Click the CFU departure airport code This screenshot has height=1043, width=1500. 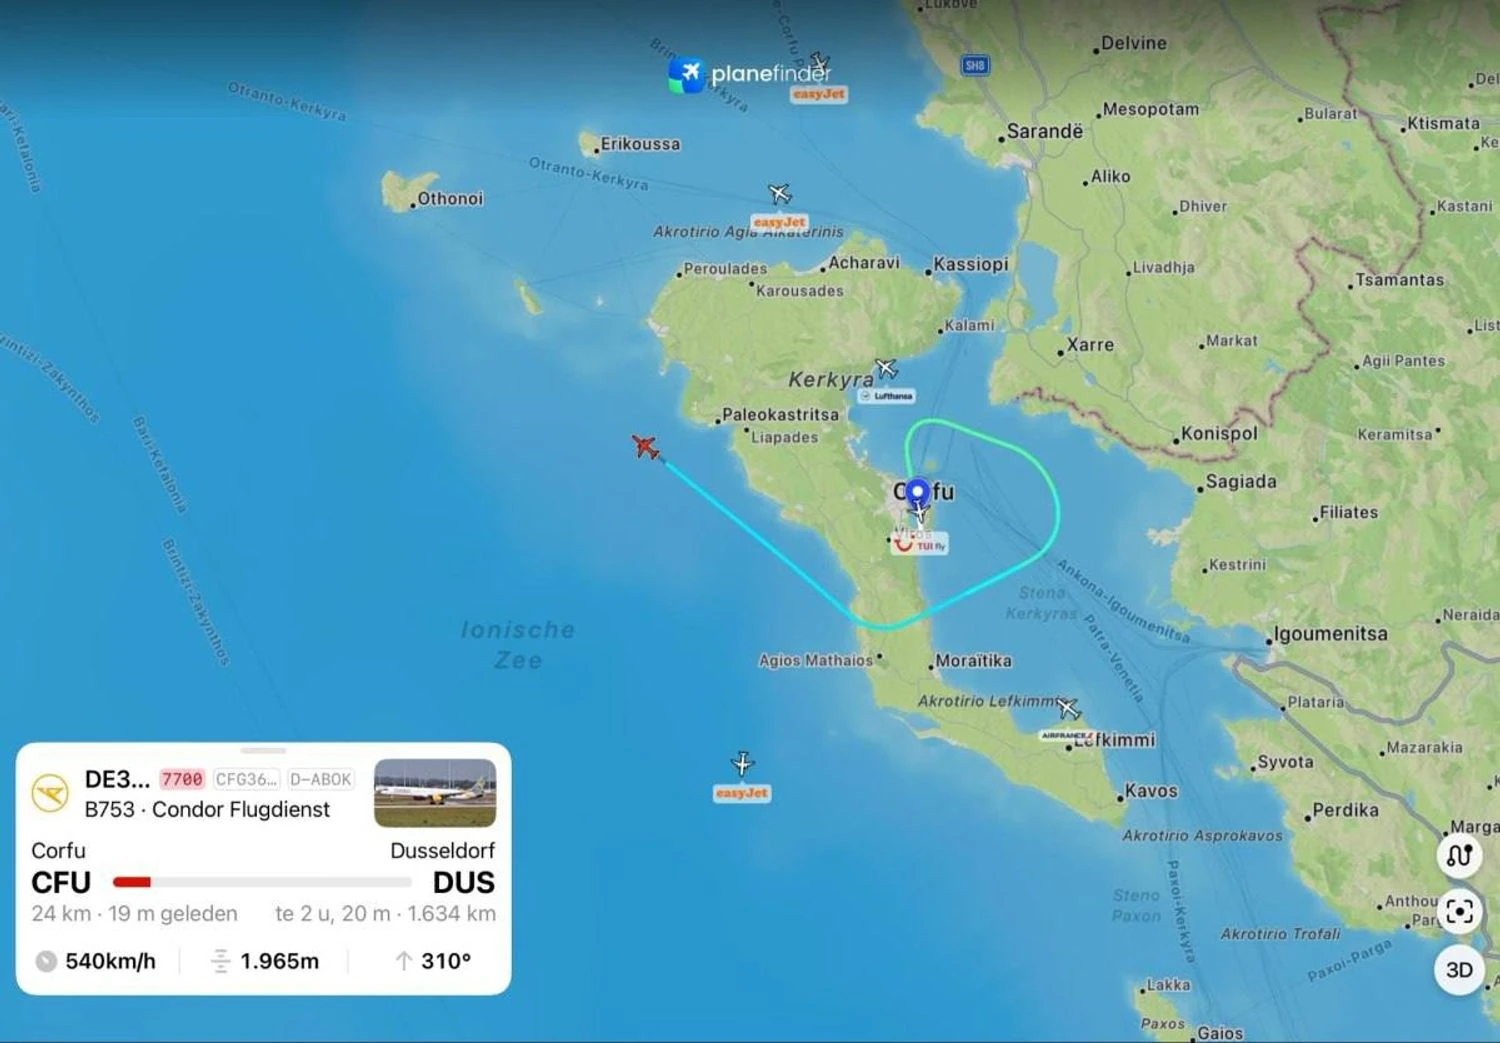[x=61, y=883]
